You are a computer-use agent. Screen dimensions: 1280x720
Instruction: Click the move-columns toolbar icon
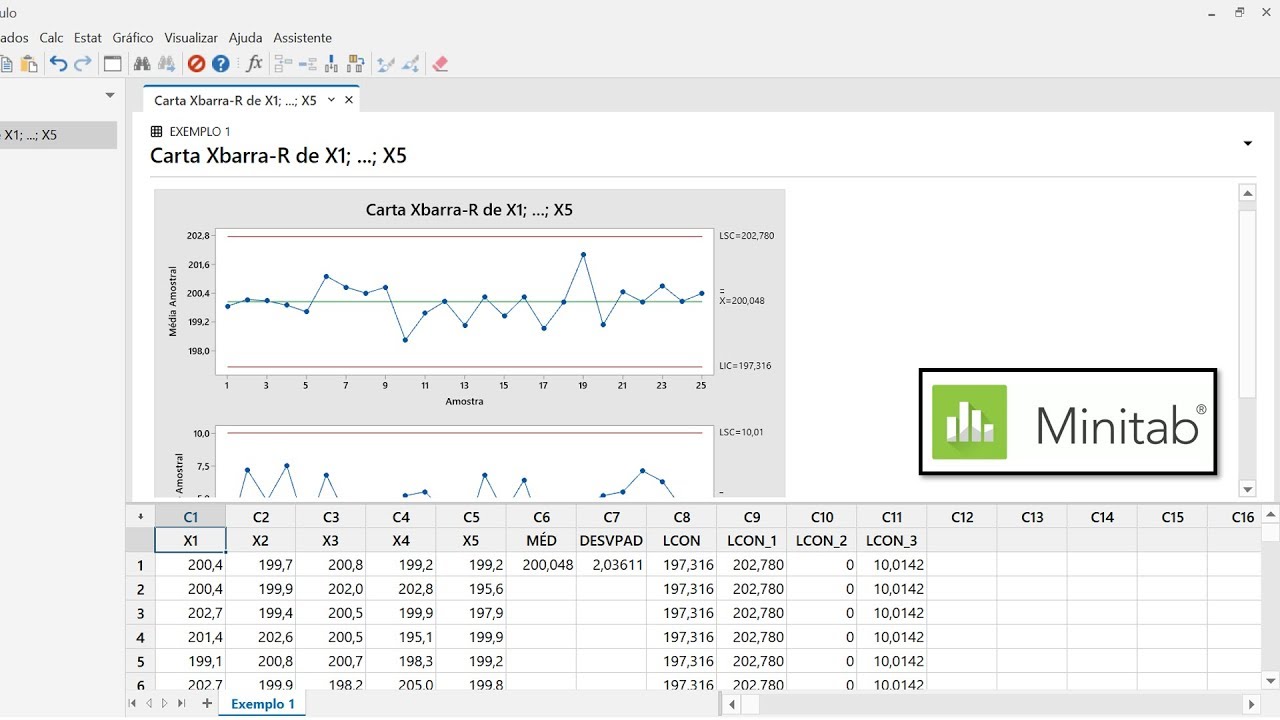pyautogui.click(x=355, y=64)
